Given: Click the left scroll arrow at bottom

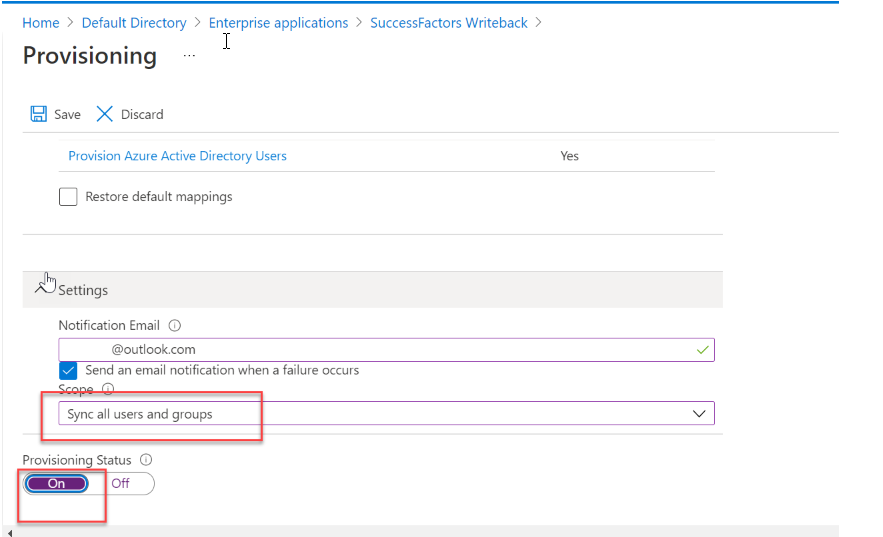Looking at the screenshot, I should [x=10, y=532].
